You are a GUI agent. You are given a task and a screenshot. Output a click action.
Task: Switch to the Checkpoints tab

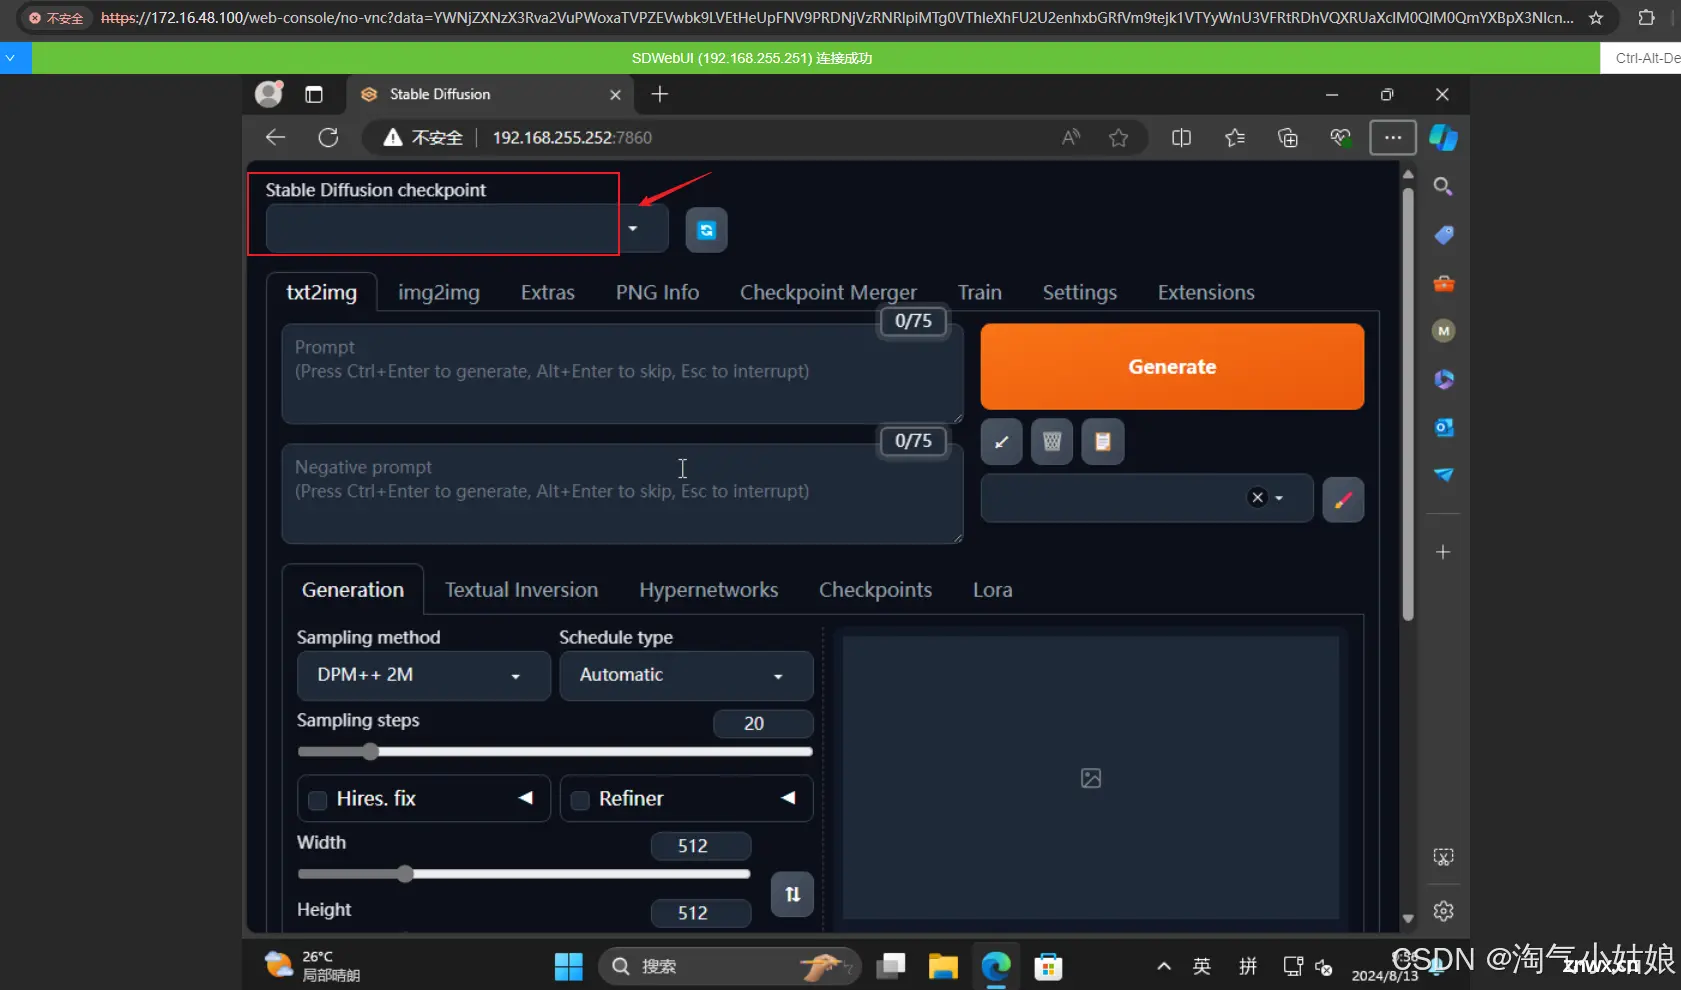[875, 590]
